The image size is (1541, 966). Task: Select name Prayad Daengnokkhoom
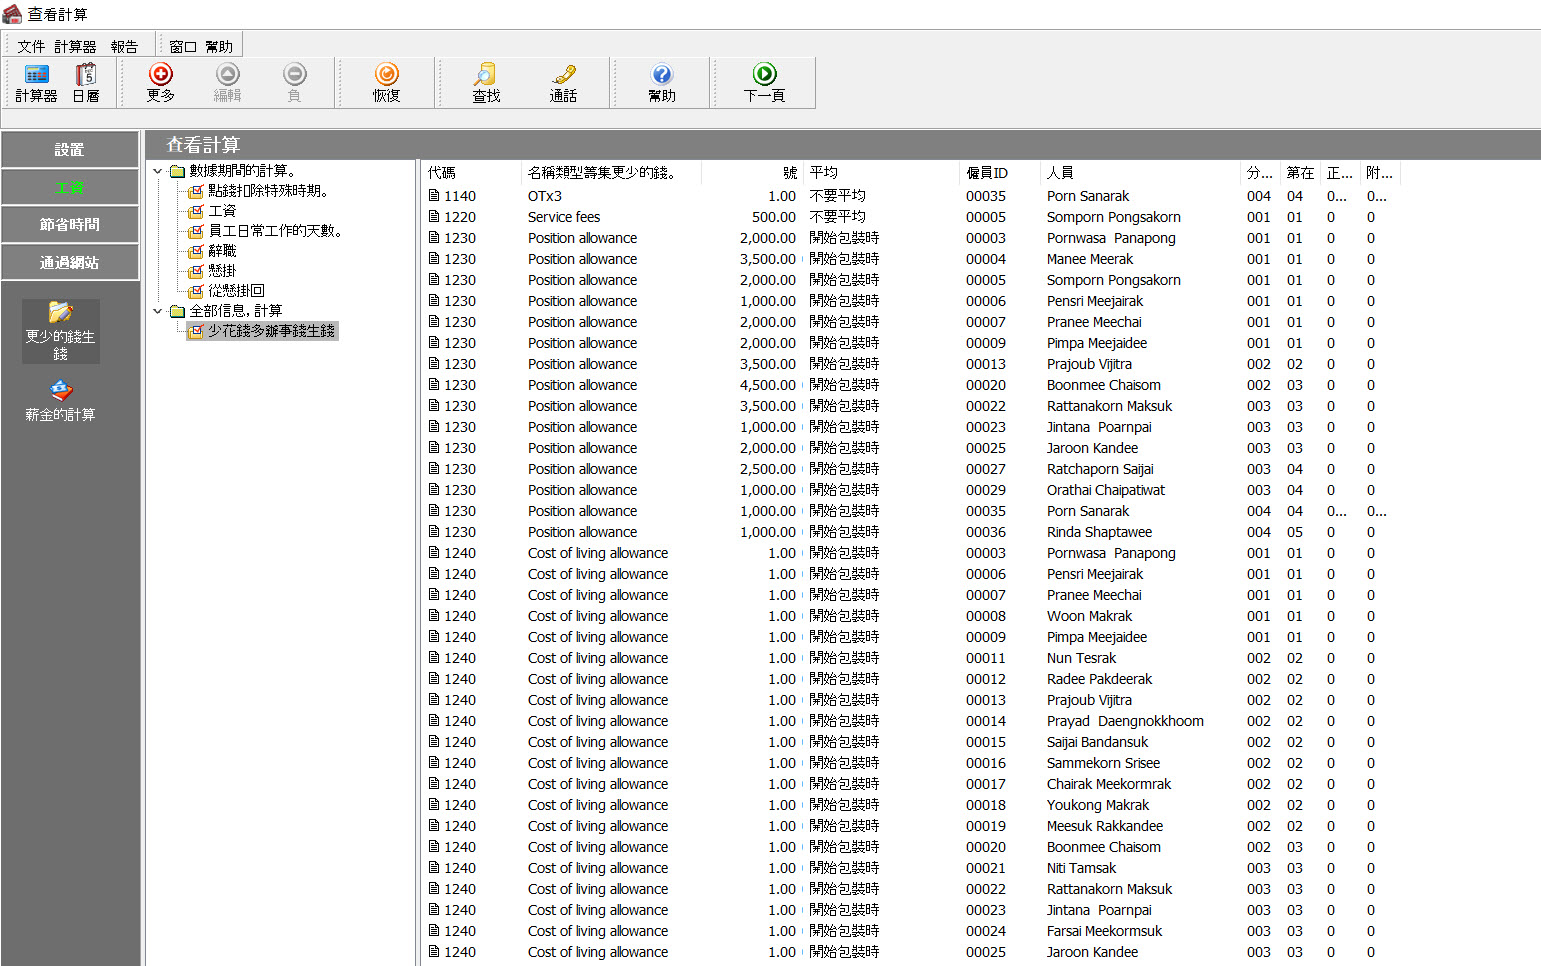pyautogui.click(x=1125, y=721)
